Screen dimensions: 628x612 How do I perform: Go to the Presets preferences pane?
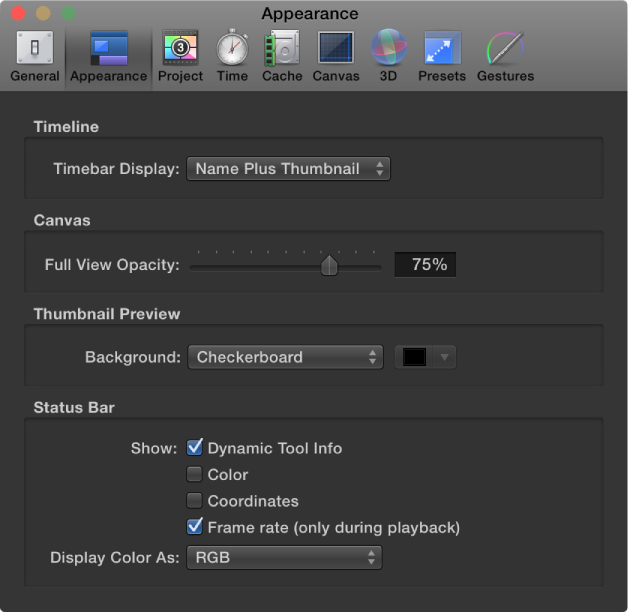point(442,57)
